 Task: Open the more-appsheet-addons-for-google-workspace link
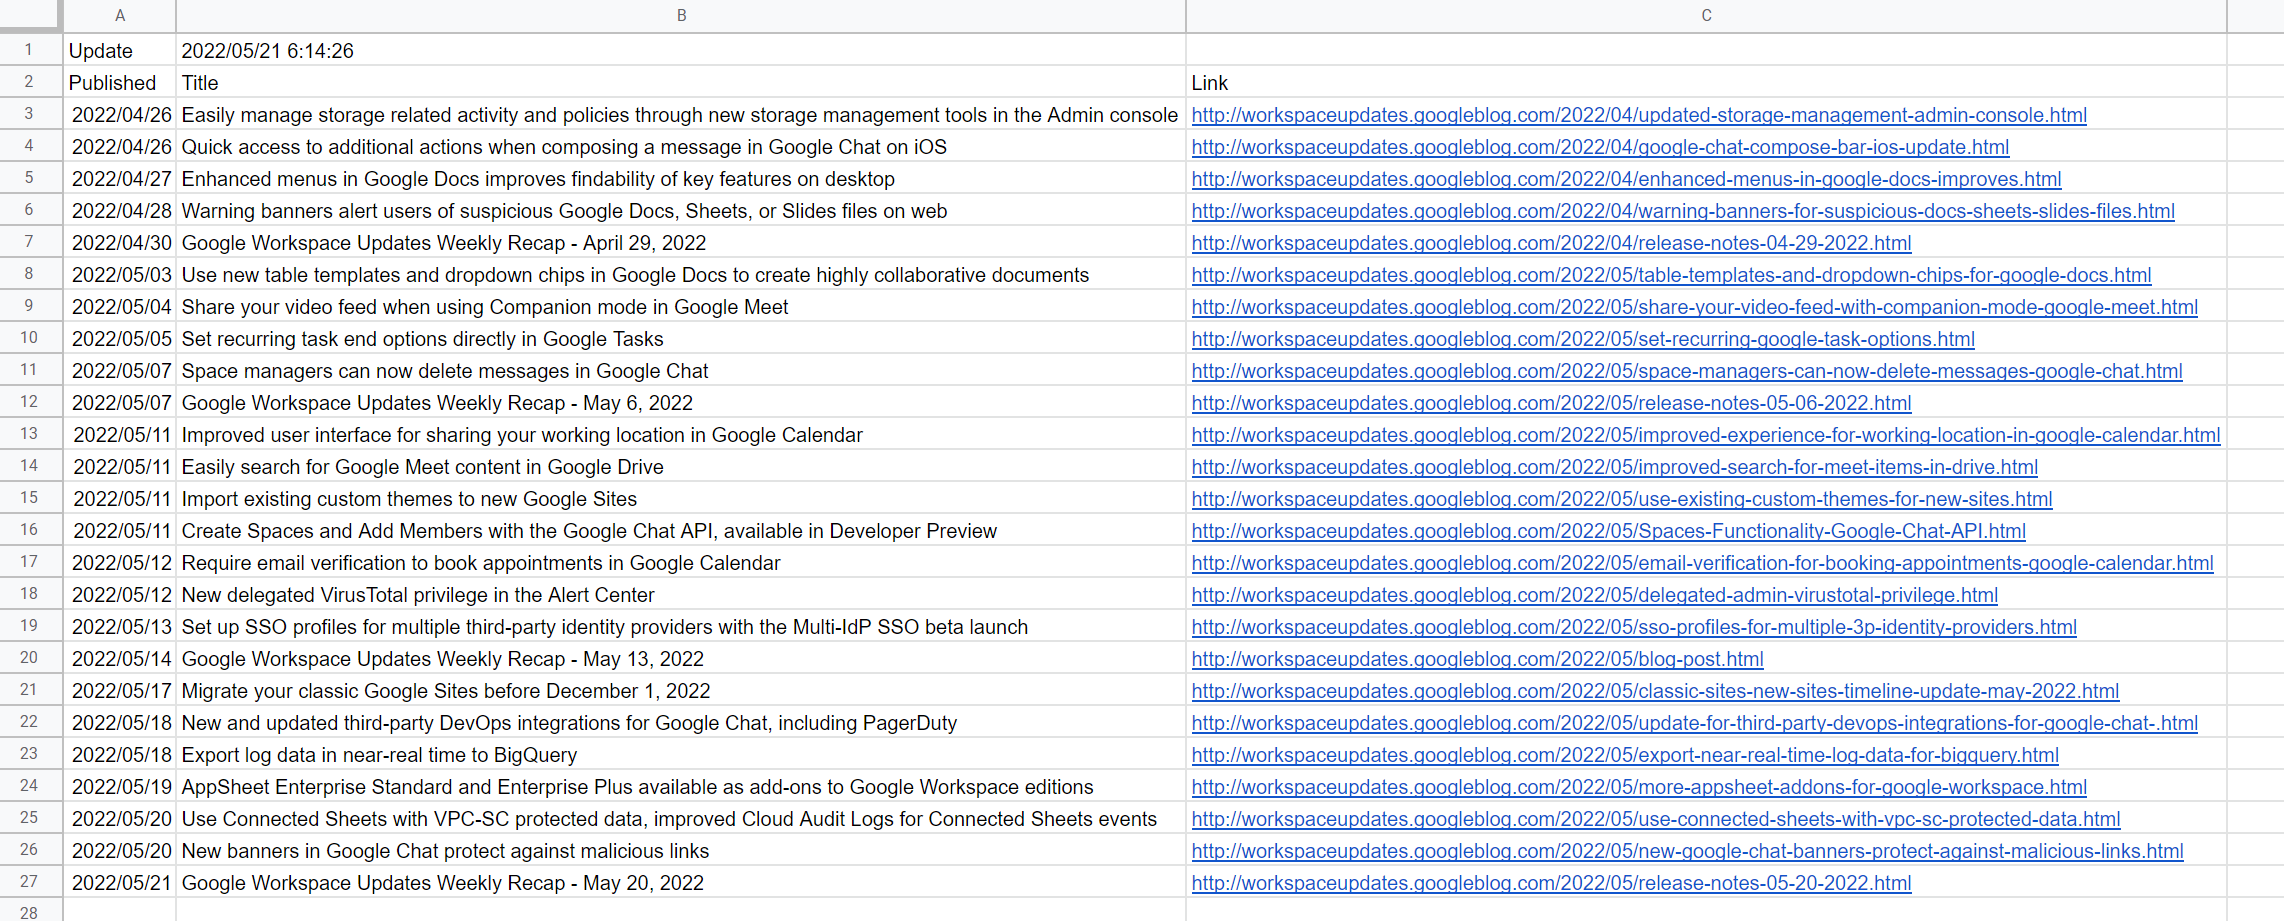click(1639, 787)
